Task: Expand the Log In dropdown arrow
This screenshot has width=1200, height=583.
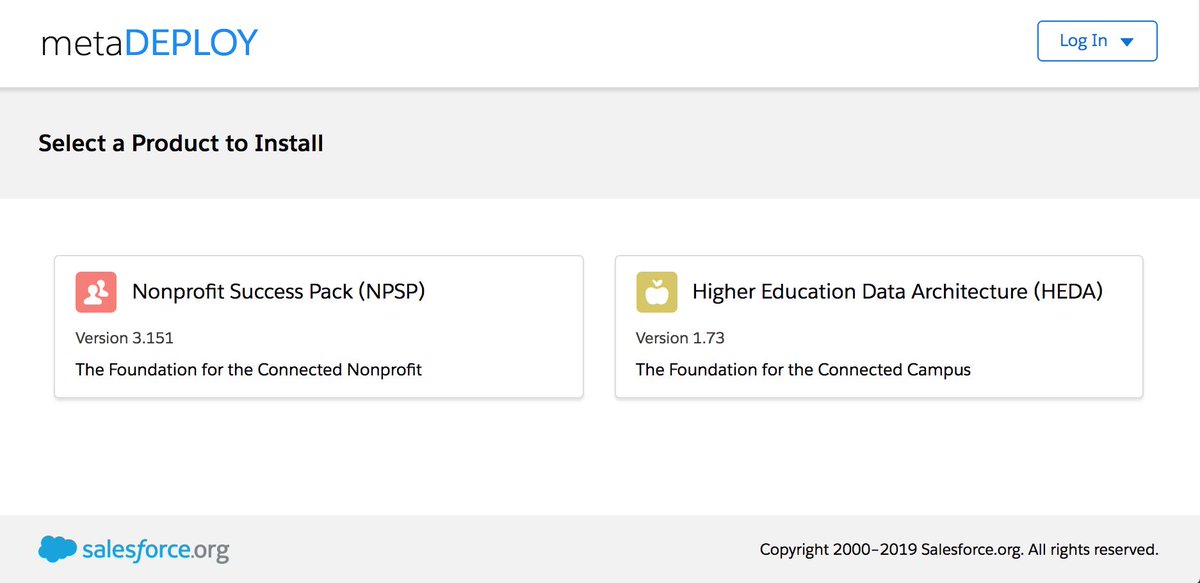Action: pos(1127,42)
